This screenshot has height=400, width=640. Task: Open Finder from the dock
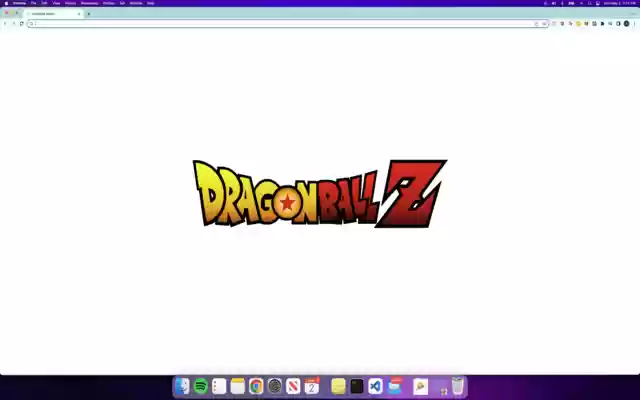pos(182,386)
